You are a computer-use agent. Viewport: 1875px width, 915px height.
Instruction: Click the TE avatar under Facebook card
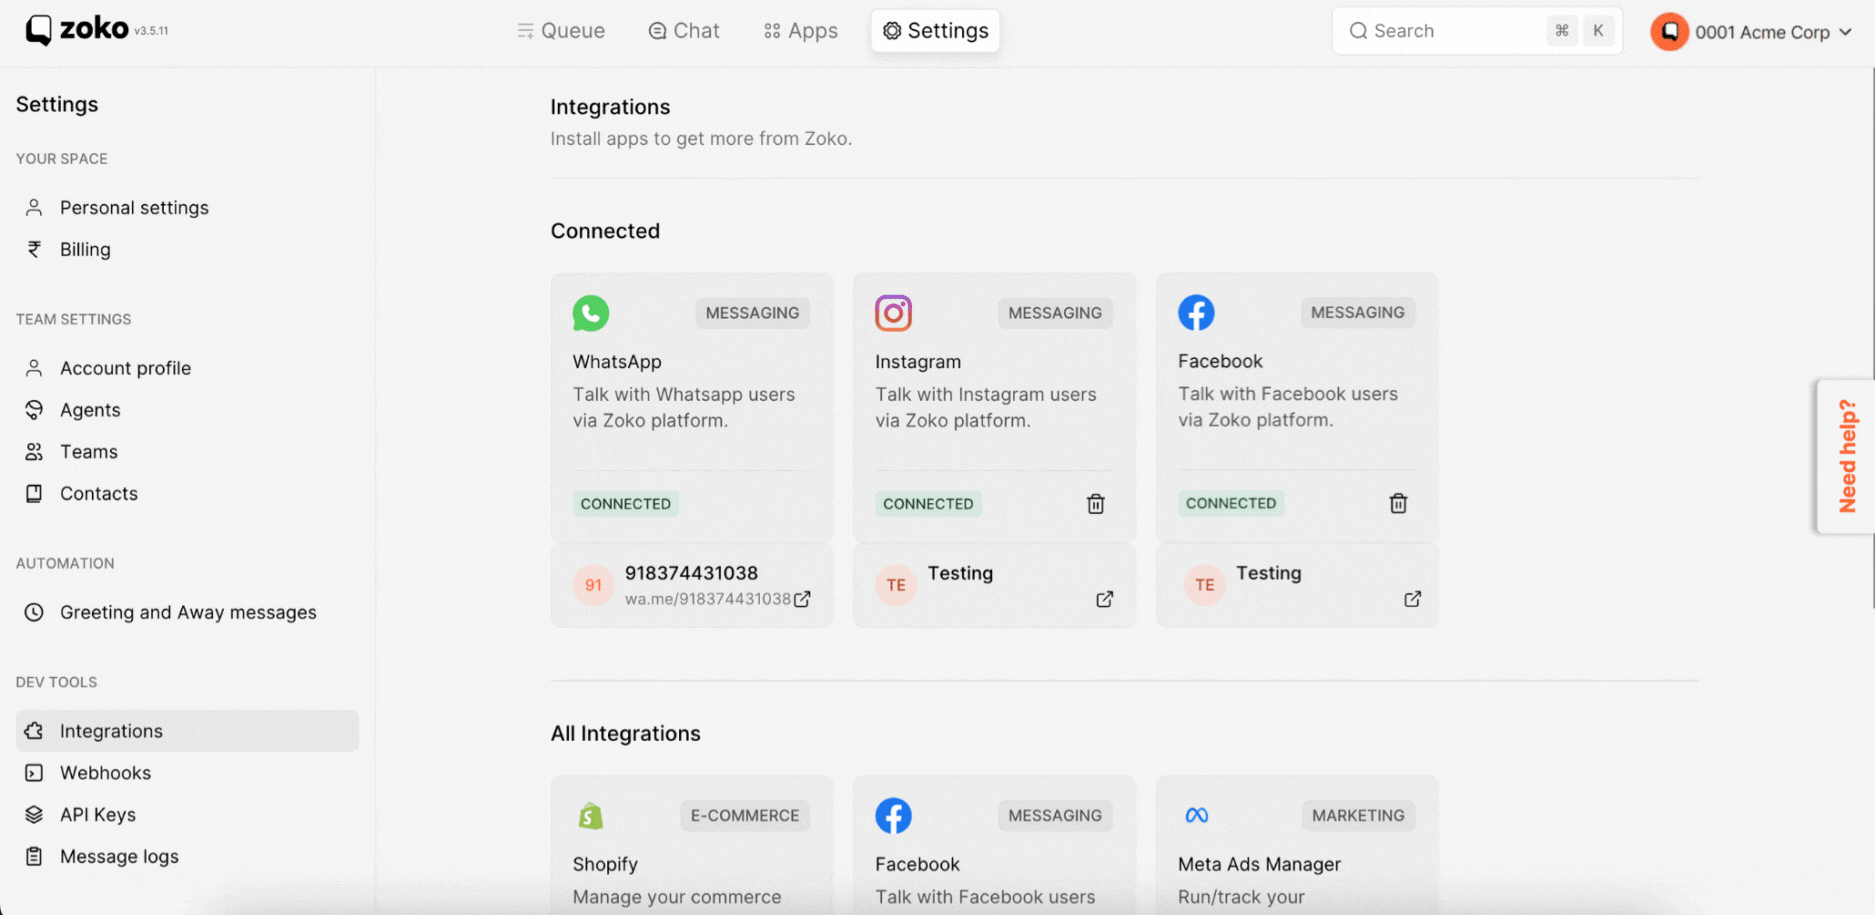click(1205, 585)
